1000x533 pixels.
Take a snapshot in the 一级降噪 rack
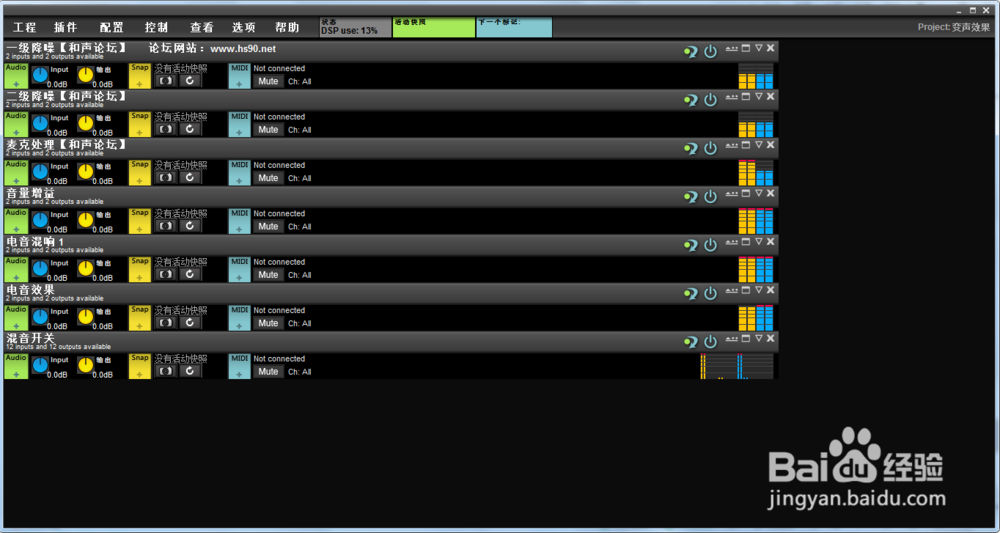tap(165, 81)
